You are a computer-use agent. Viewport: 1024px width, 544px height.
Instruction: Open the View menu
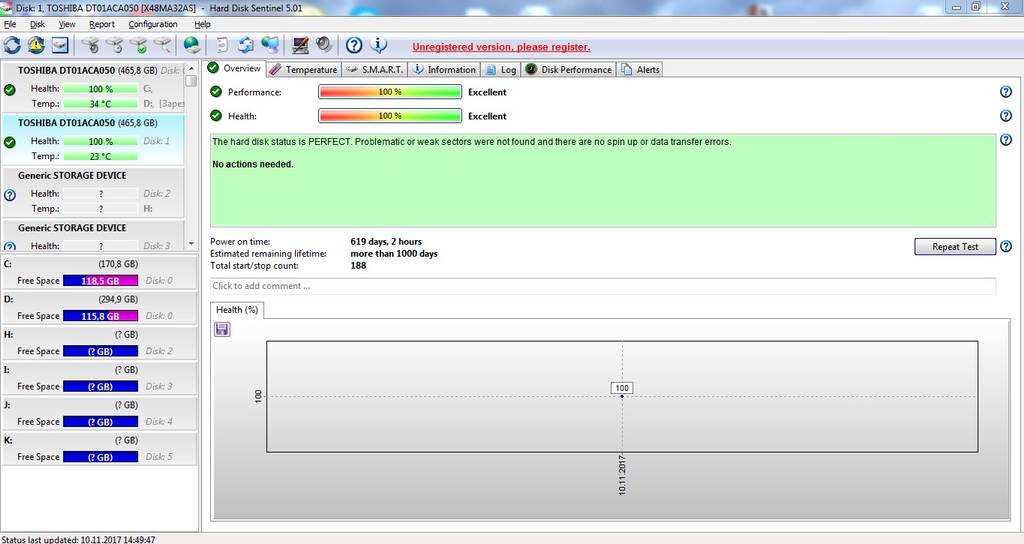coord(67,24)
